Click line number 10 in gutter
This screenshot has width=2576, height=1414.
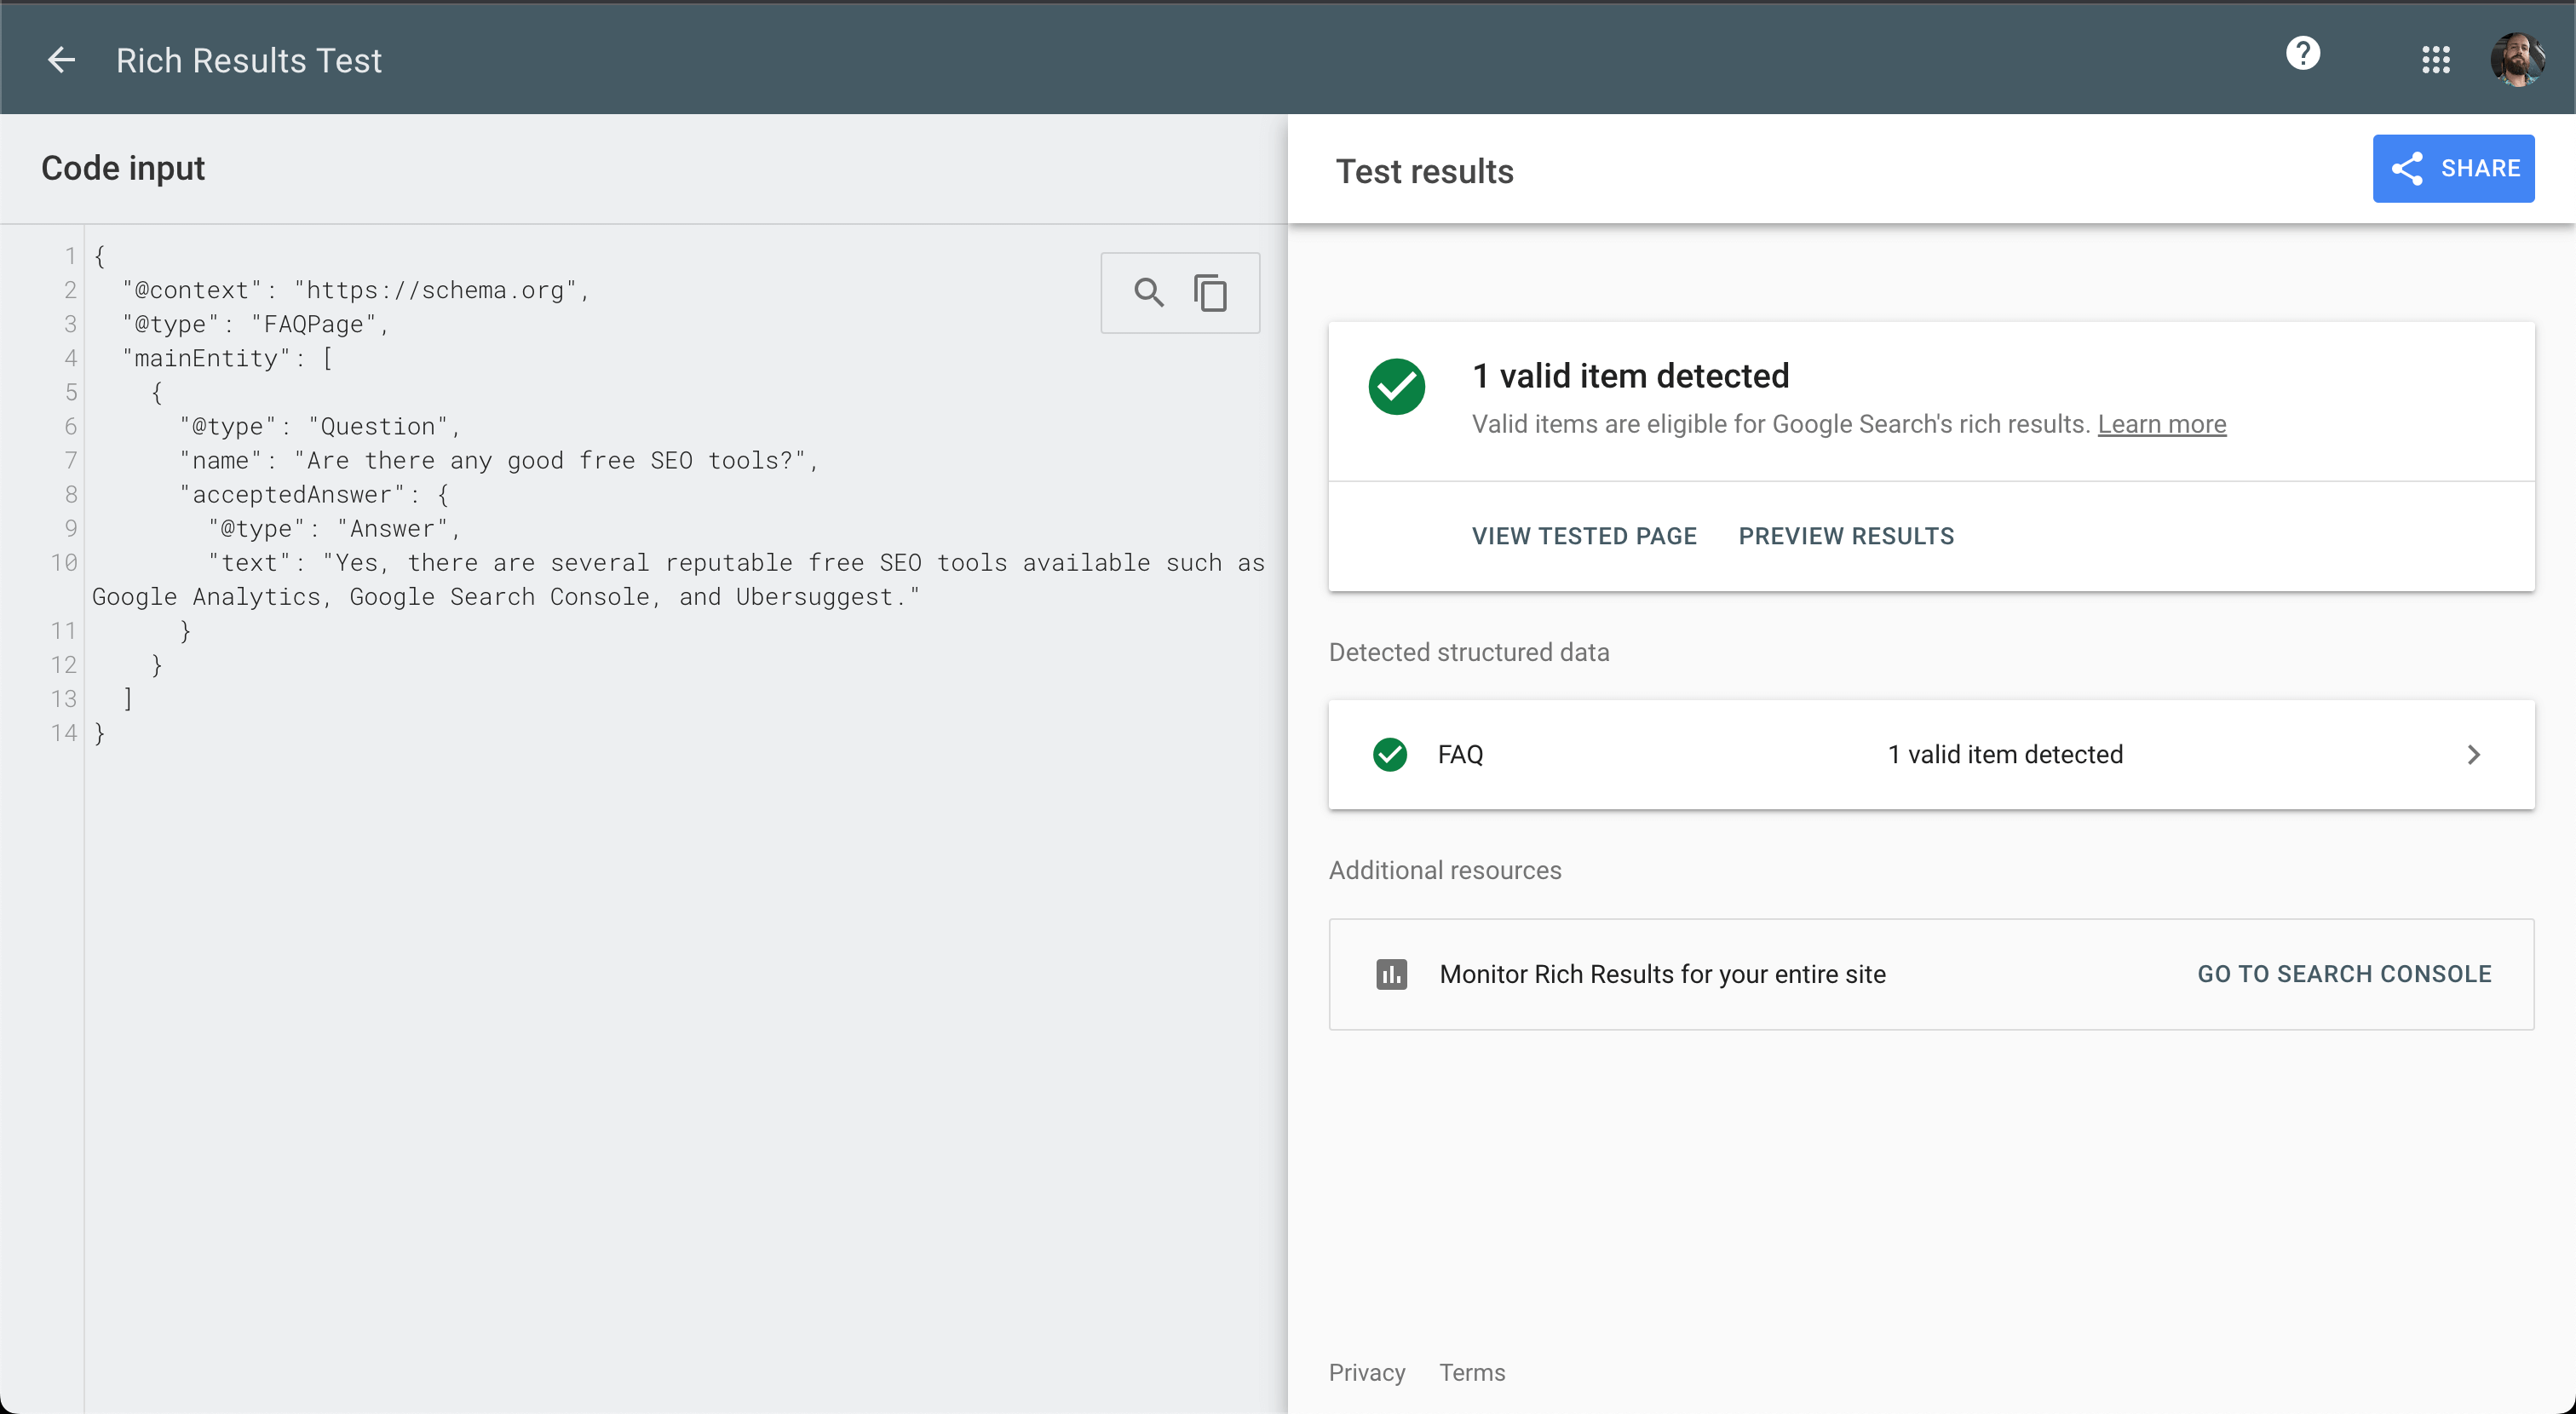point(64,562)
